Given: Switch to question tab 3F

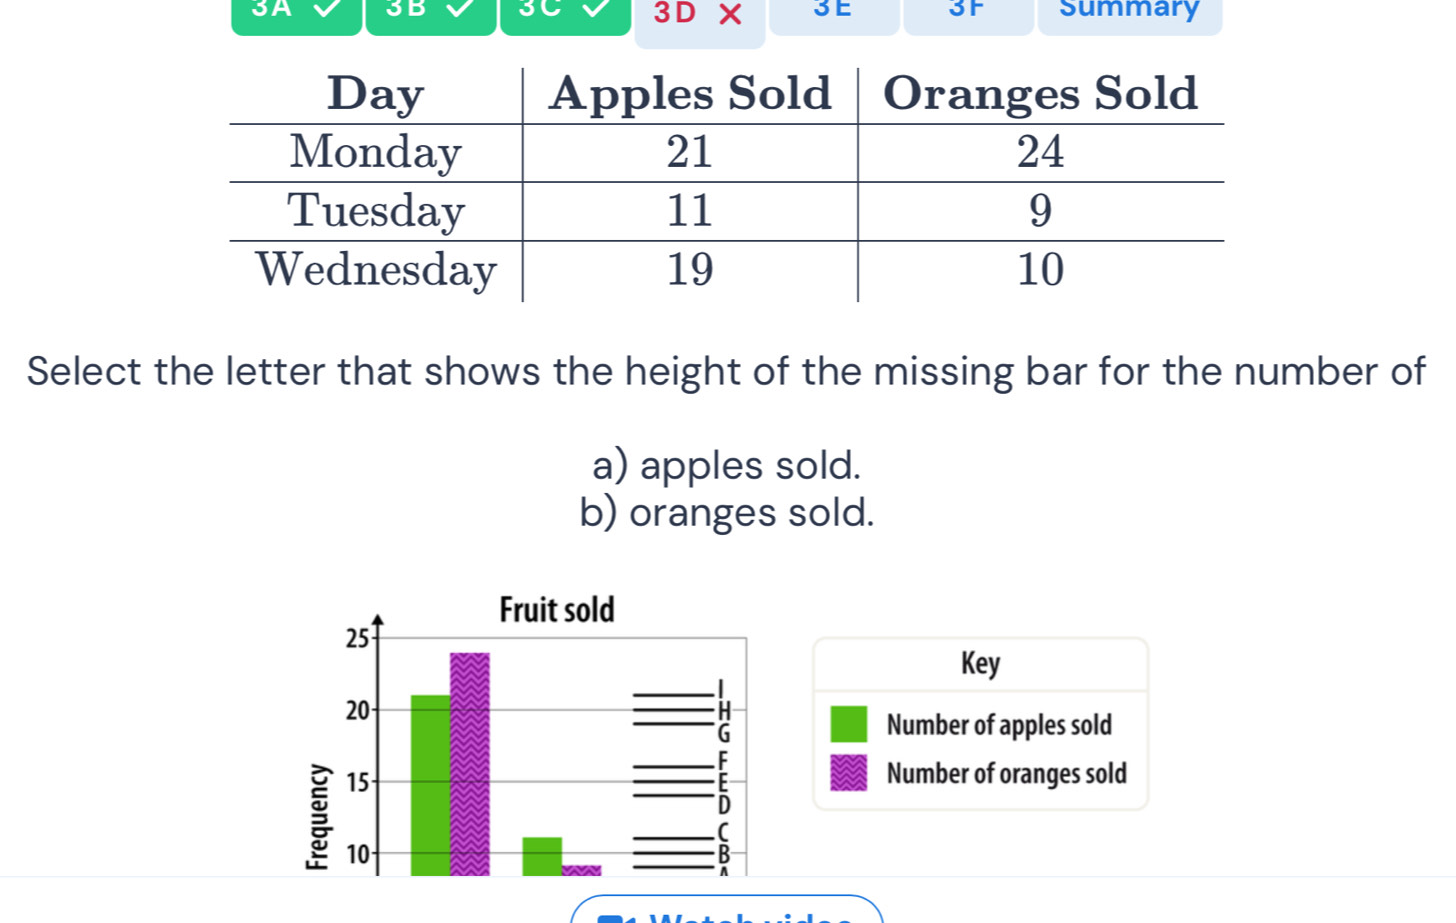Looking at the screenshot, I should 967,14.
